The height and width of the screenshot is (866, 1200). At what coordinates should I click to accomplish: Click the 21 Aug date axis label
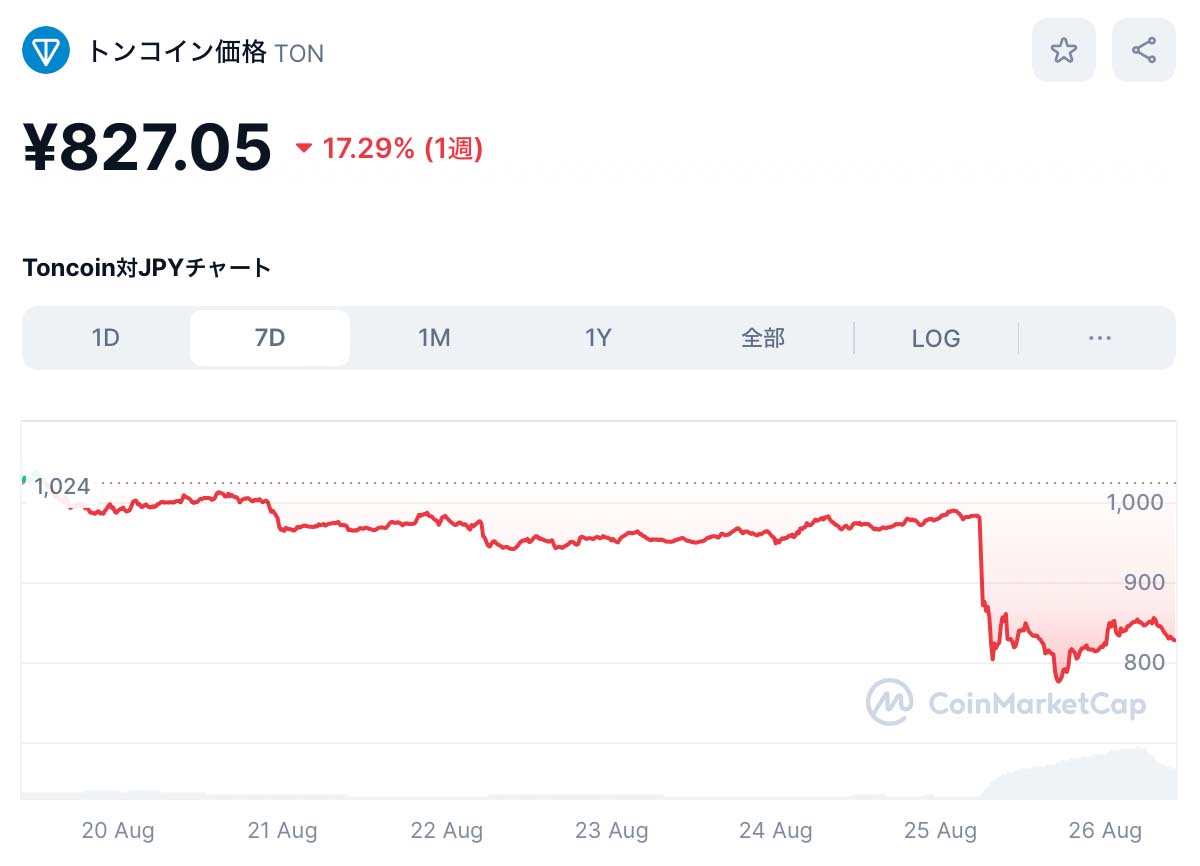pos(282,830)
